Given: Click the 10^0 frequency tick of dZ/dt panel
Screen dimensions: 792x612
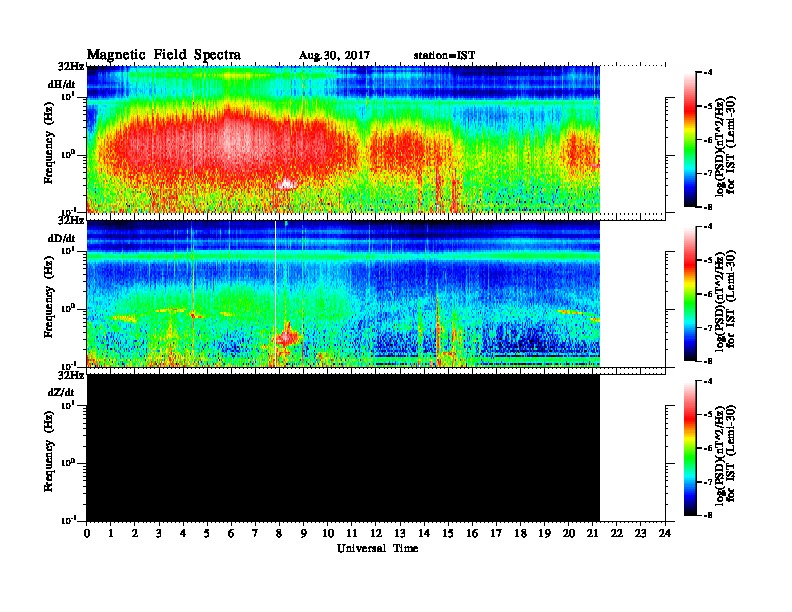Looking at the screenshot, I should tap(68, 463).
